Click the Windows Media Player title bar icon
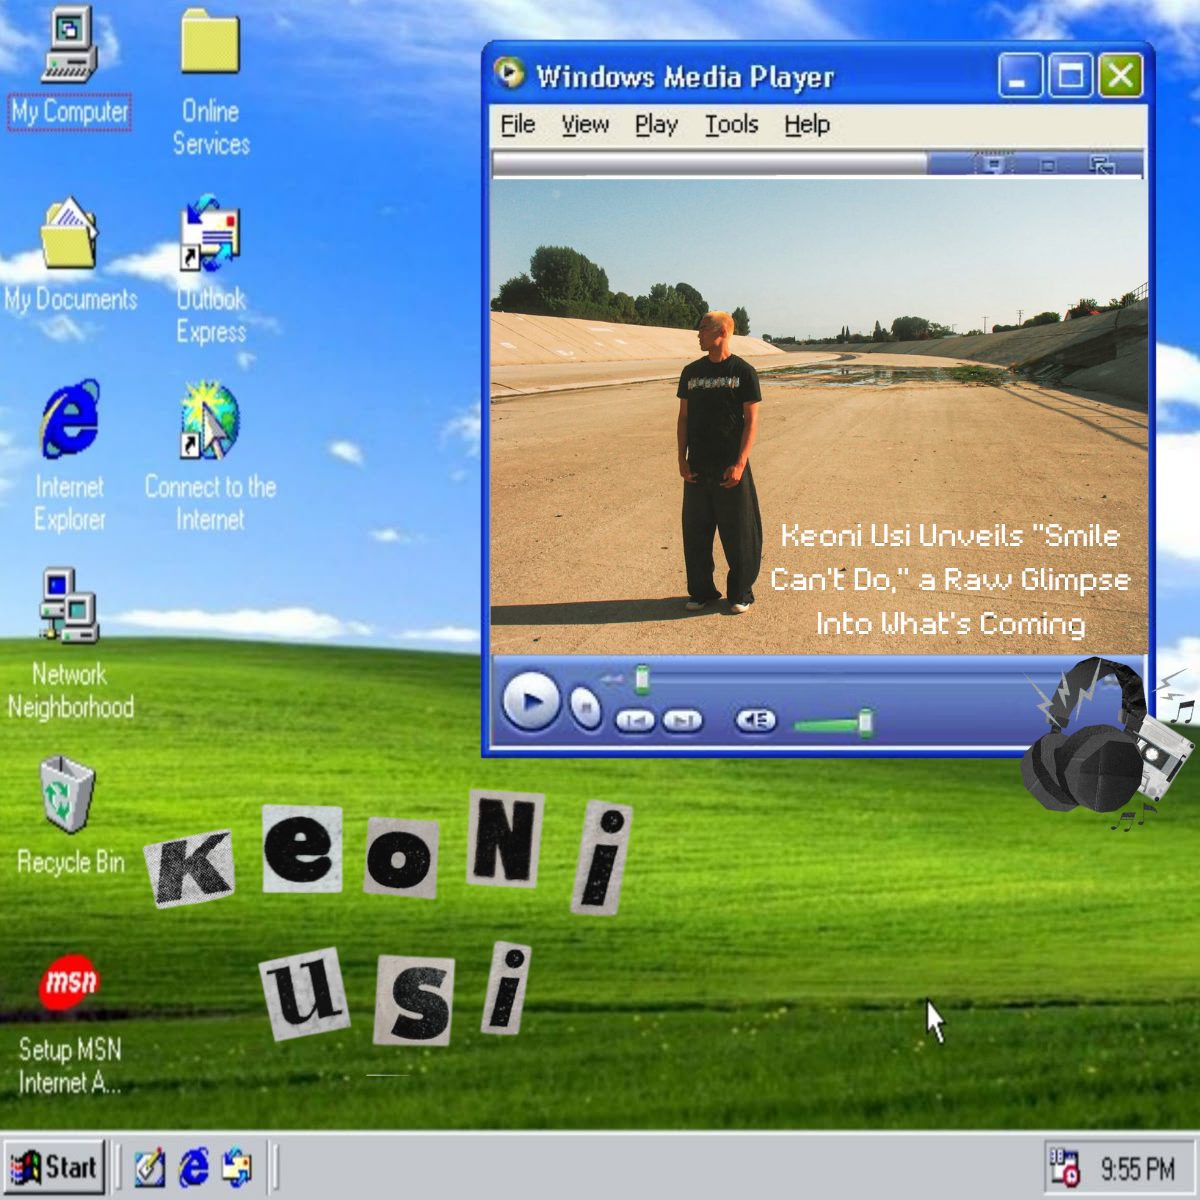The image size is (1200, 1200). point(510,73)
